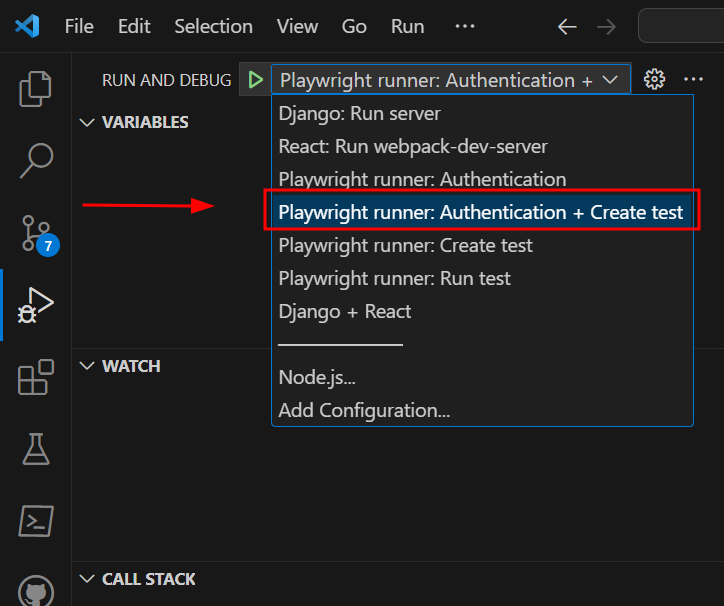The image size is (724, 606).
Task: Select Playwright runner: Authentication configuration
Action: click(x=482, y=179)
